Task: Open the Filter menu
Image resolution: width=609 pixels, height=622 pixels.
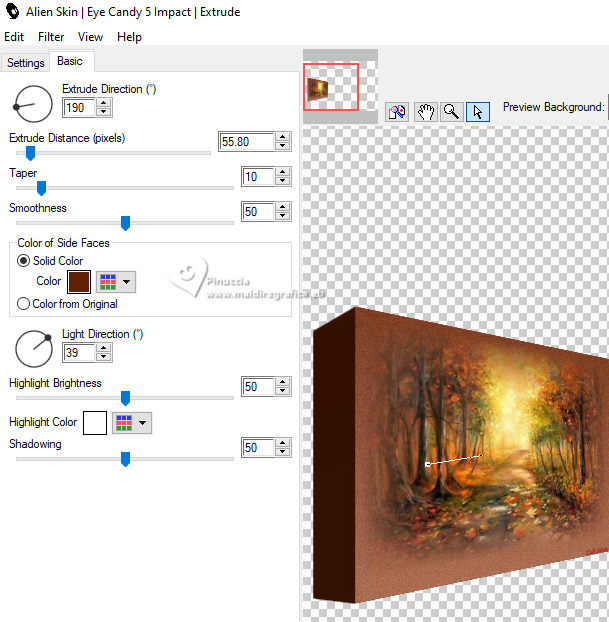Action: coord(51,37)
